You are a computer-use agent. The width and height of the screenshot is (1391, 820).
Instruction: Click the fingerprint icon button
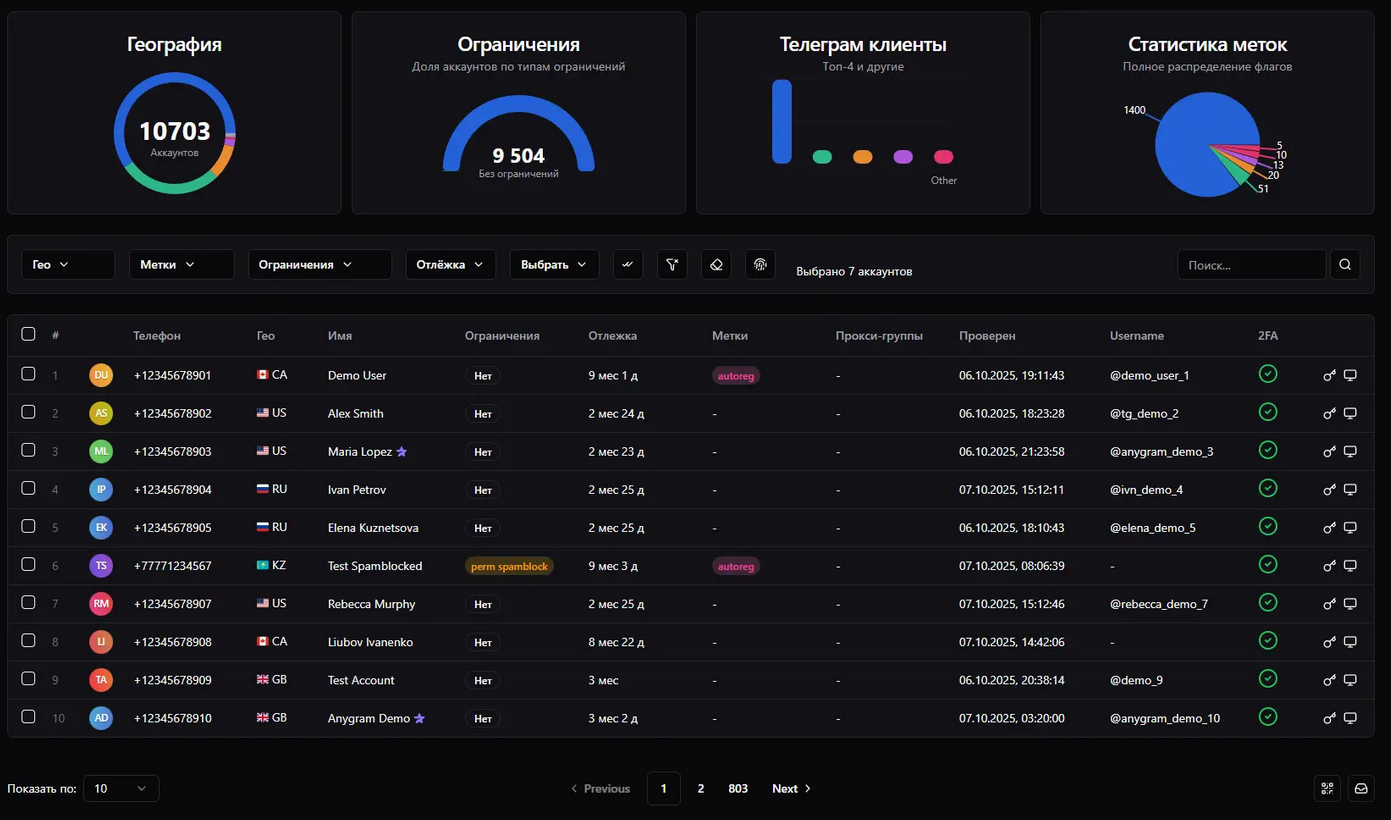click(760, 265)
